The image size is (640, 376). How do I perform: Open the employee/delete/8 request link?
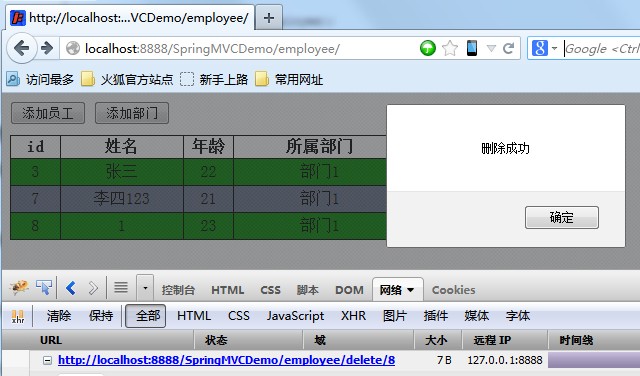coord(227,360)
